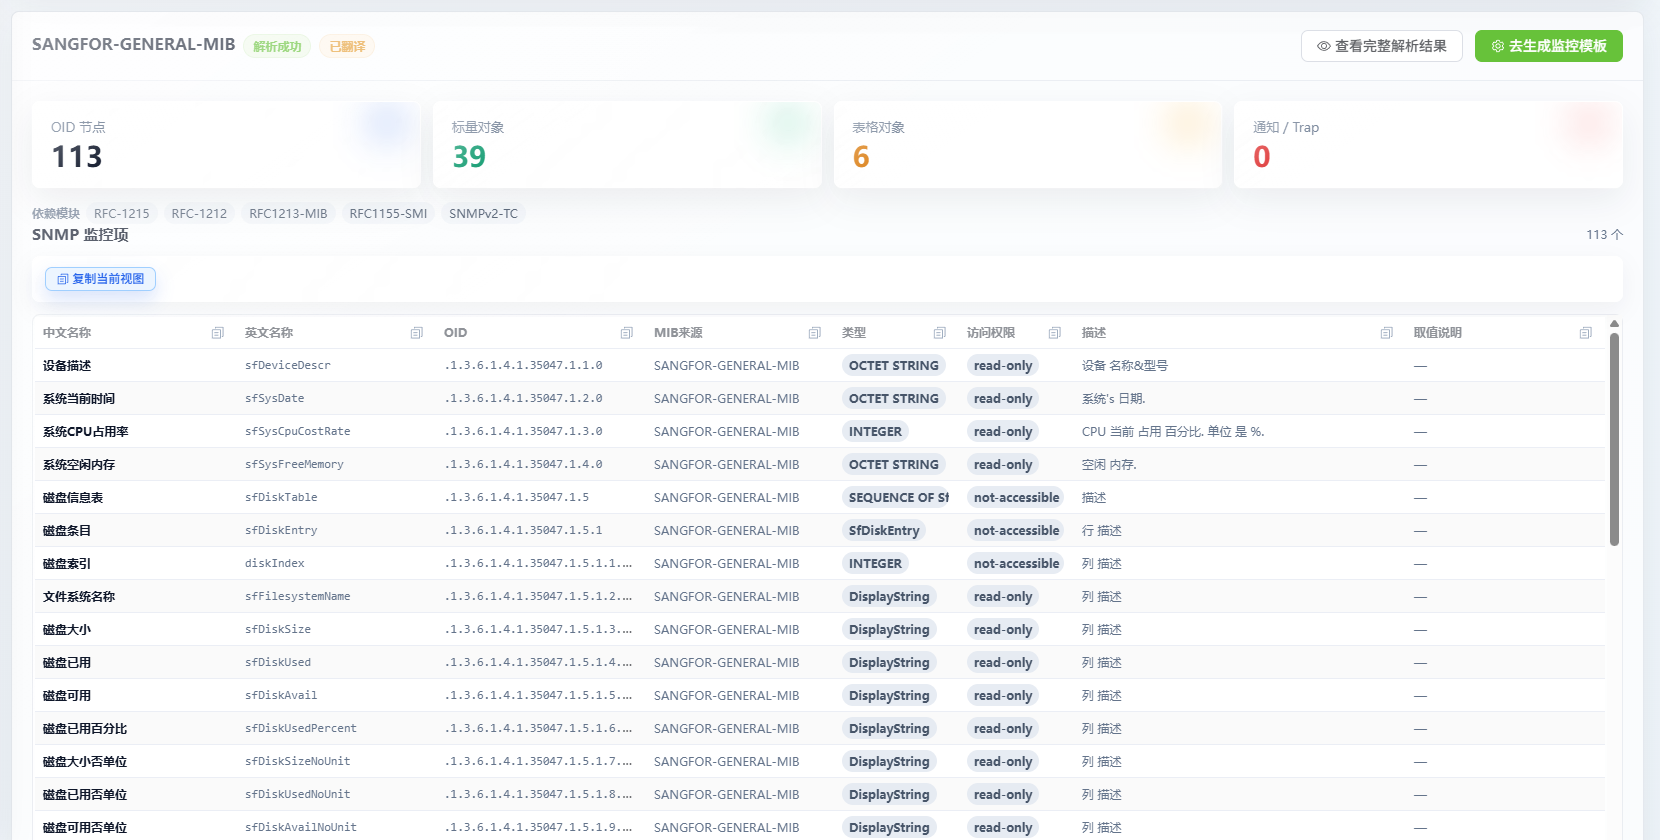The image size is (1660, 840).
Task: Click the SfDiskEntry type tag
Action: 884,531
